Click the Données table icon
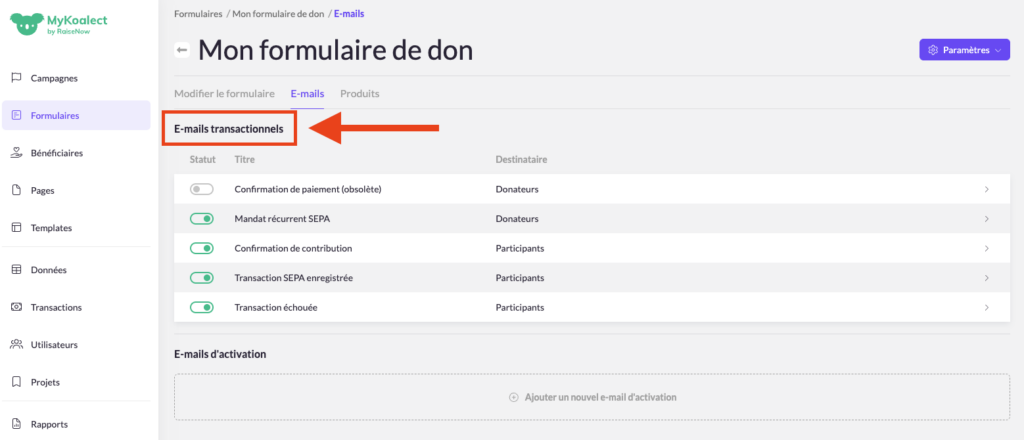This screenshot has height=440, width=1024. pos(16,270)
